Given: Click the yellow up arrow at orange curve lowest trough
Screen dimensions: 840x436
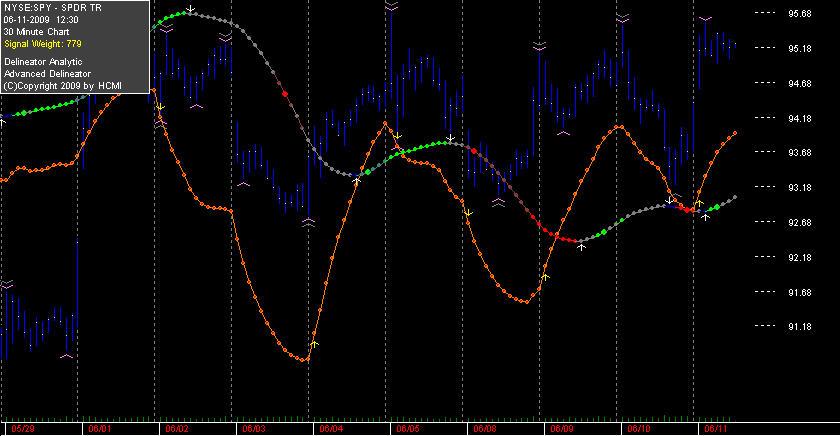Looking at the screenshot, I should [314, 344].
